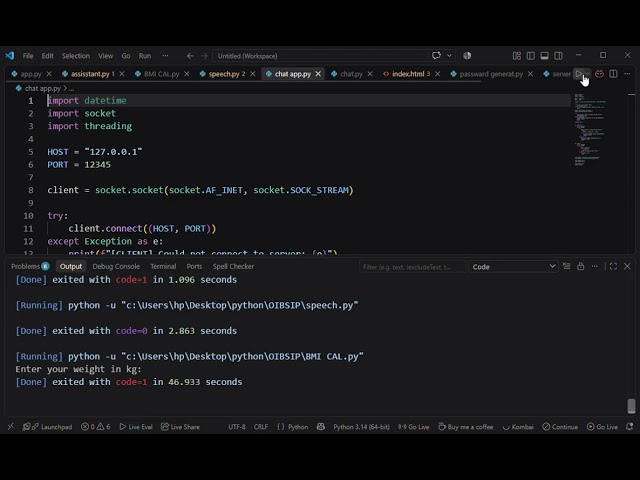This screenshot has height=480, width=640.
Task: Open the Spell Checker tab
Action: 233,266
